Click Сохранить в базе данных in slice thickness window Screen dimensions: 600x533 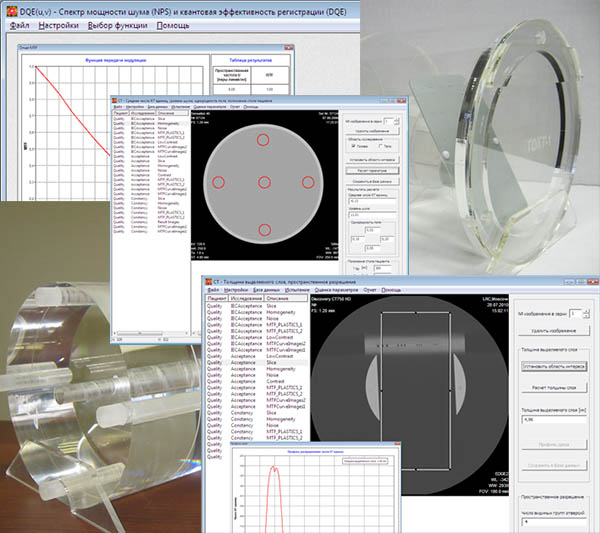point(554,466)
